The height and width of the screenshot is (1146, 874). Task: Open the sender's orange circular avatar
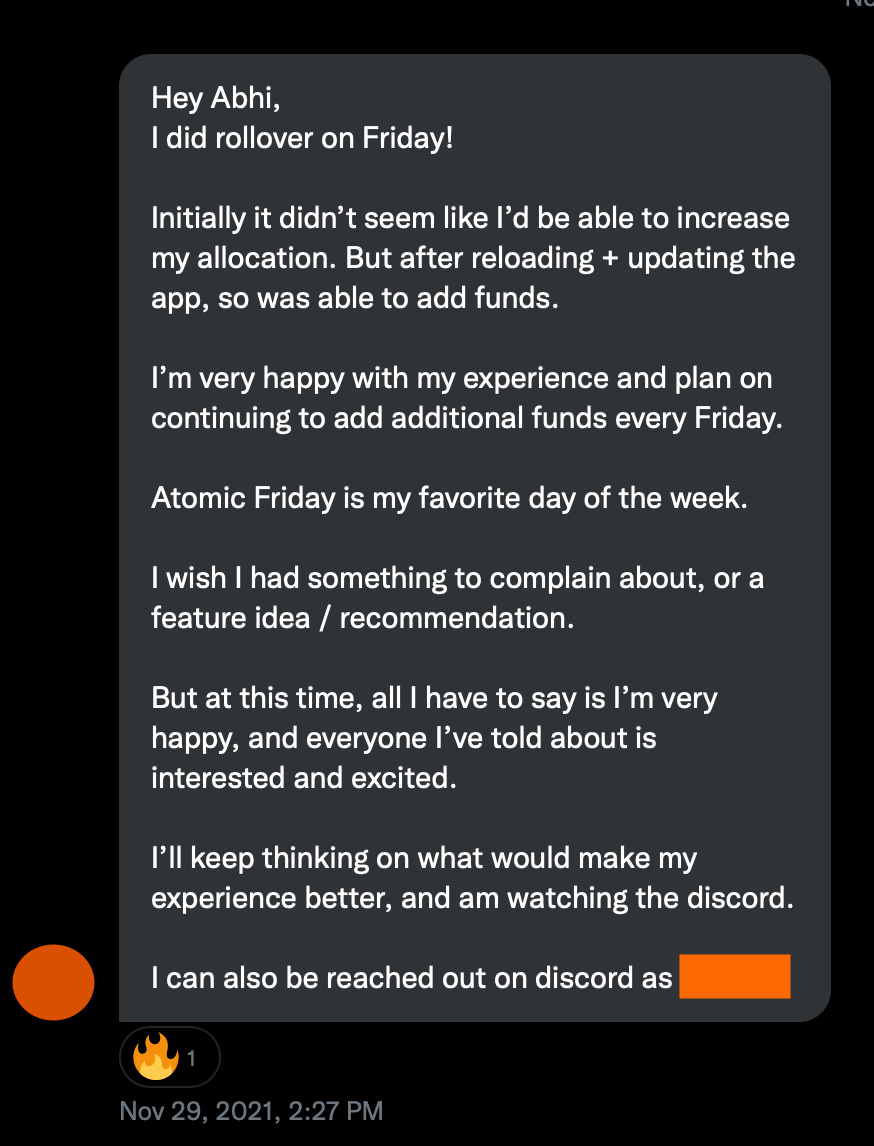(x=53, y=982)
